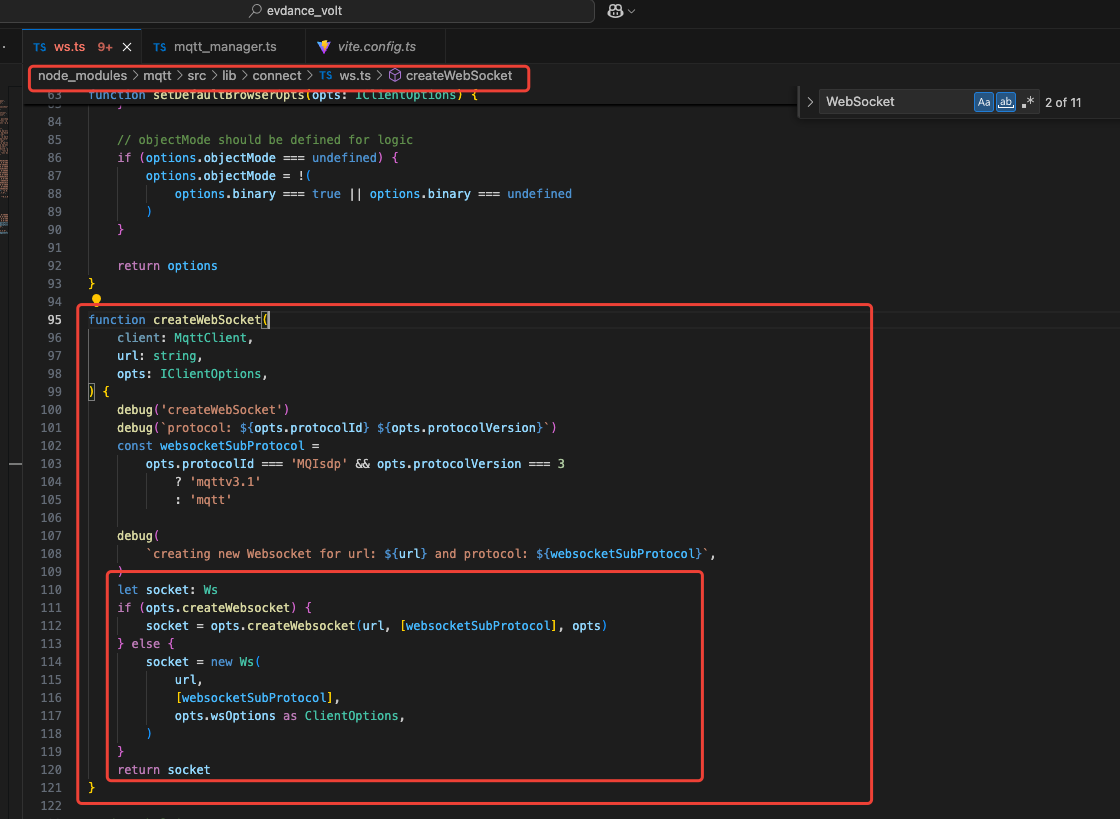The width and height of the screenshot is (1120, 819).
Task: Open the Copilot icon in title bar
Action: click(x=615, y=11)
